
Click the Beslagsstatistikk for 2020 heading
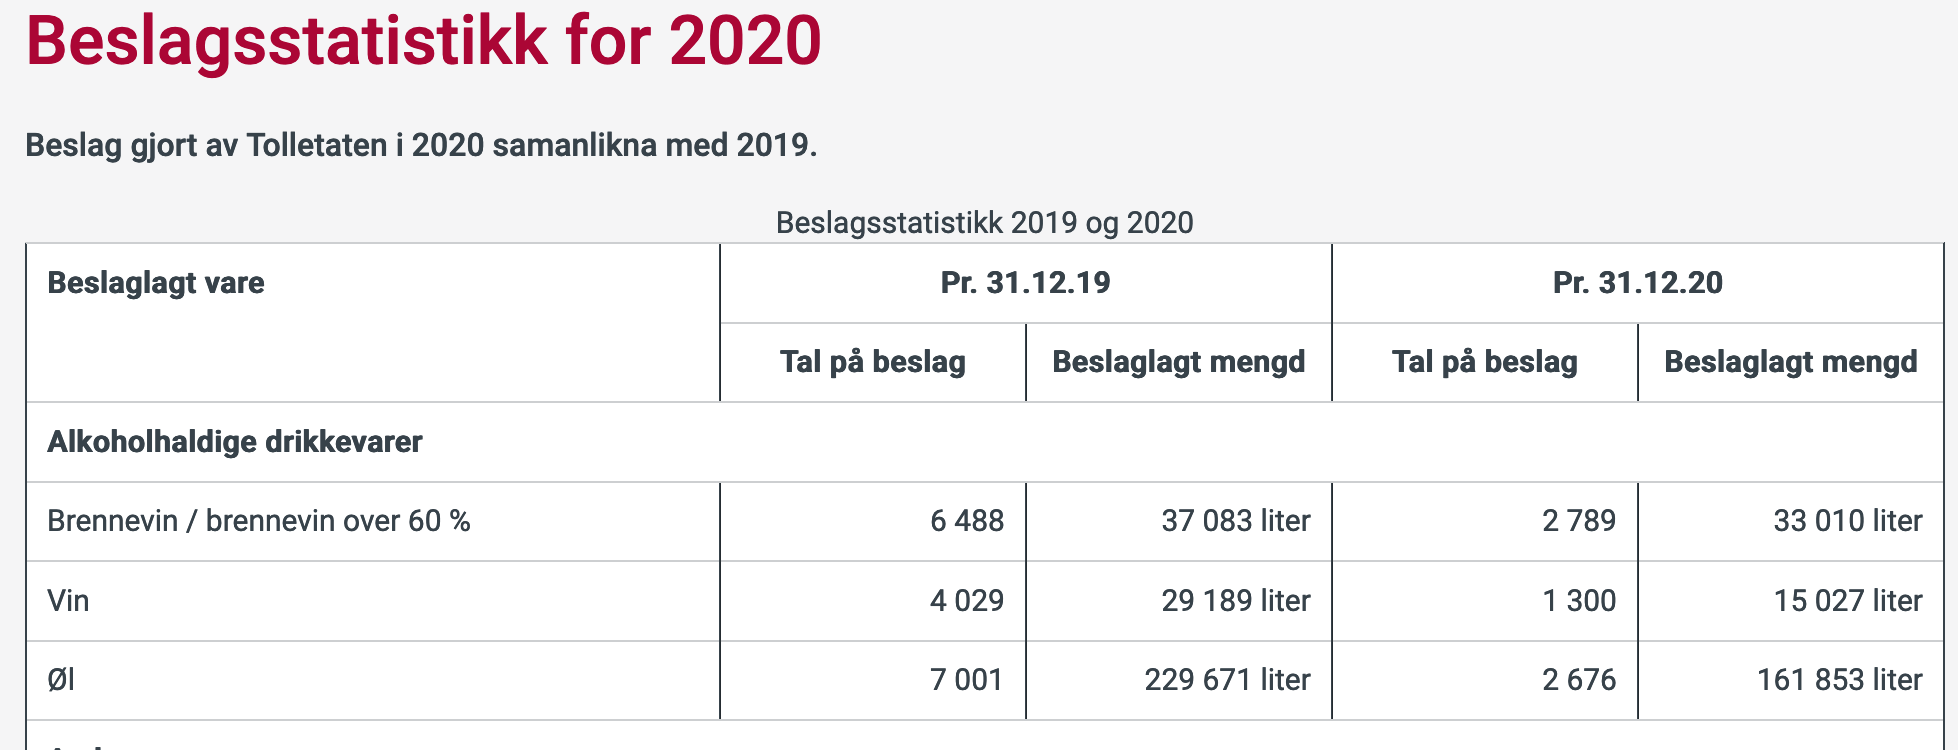point(423,42)
